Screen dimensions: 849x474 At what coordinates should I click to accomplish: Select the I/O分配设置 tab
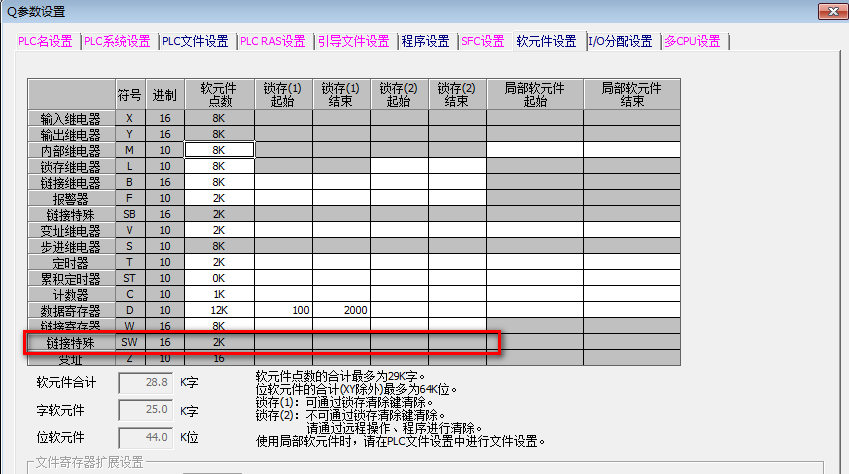pos(620,41)
